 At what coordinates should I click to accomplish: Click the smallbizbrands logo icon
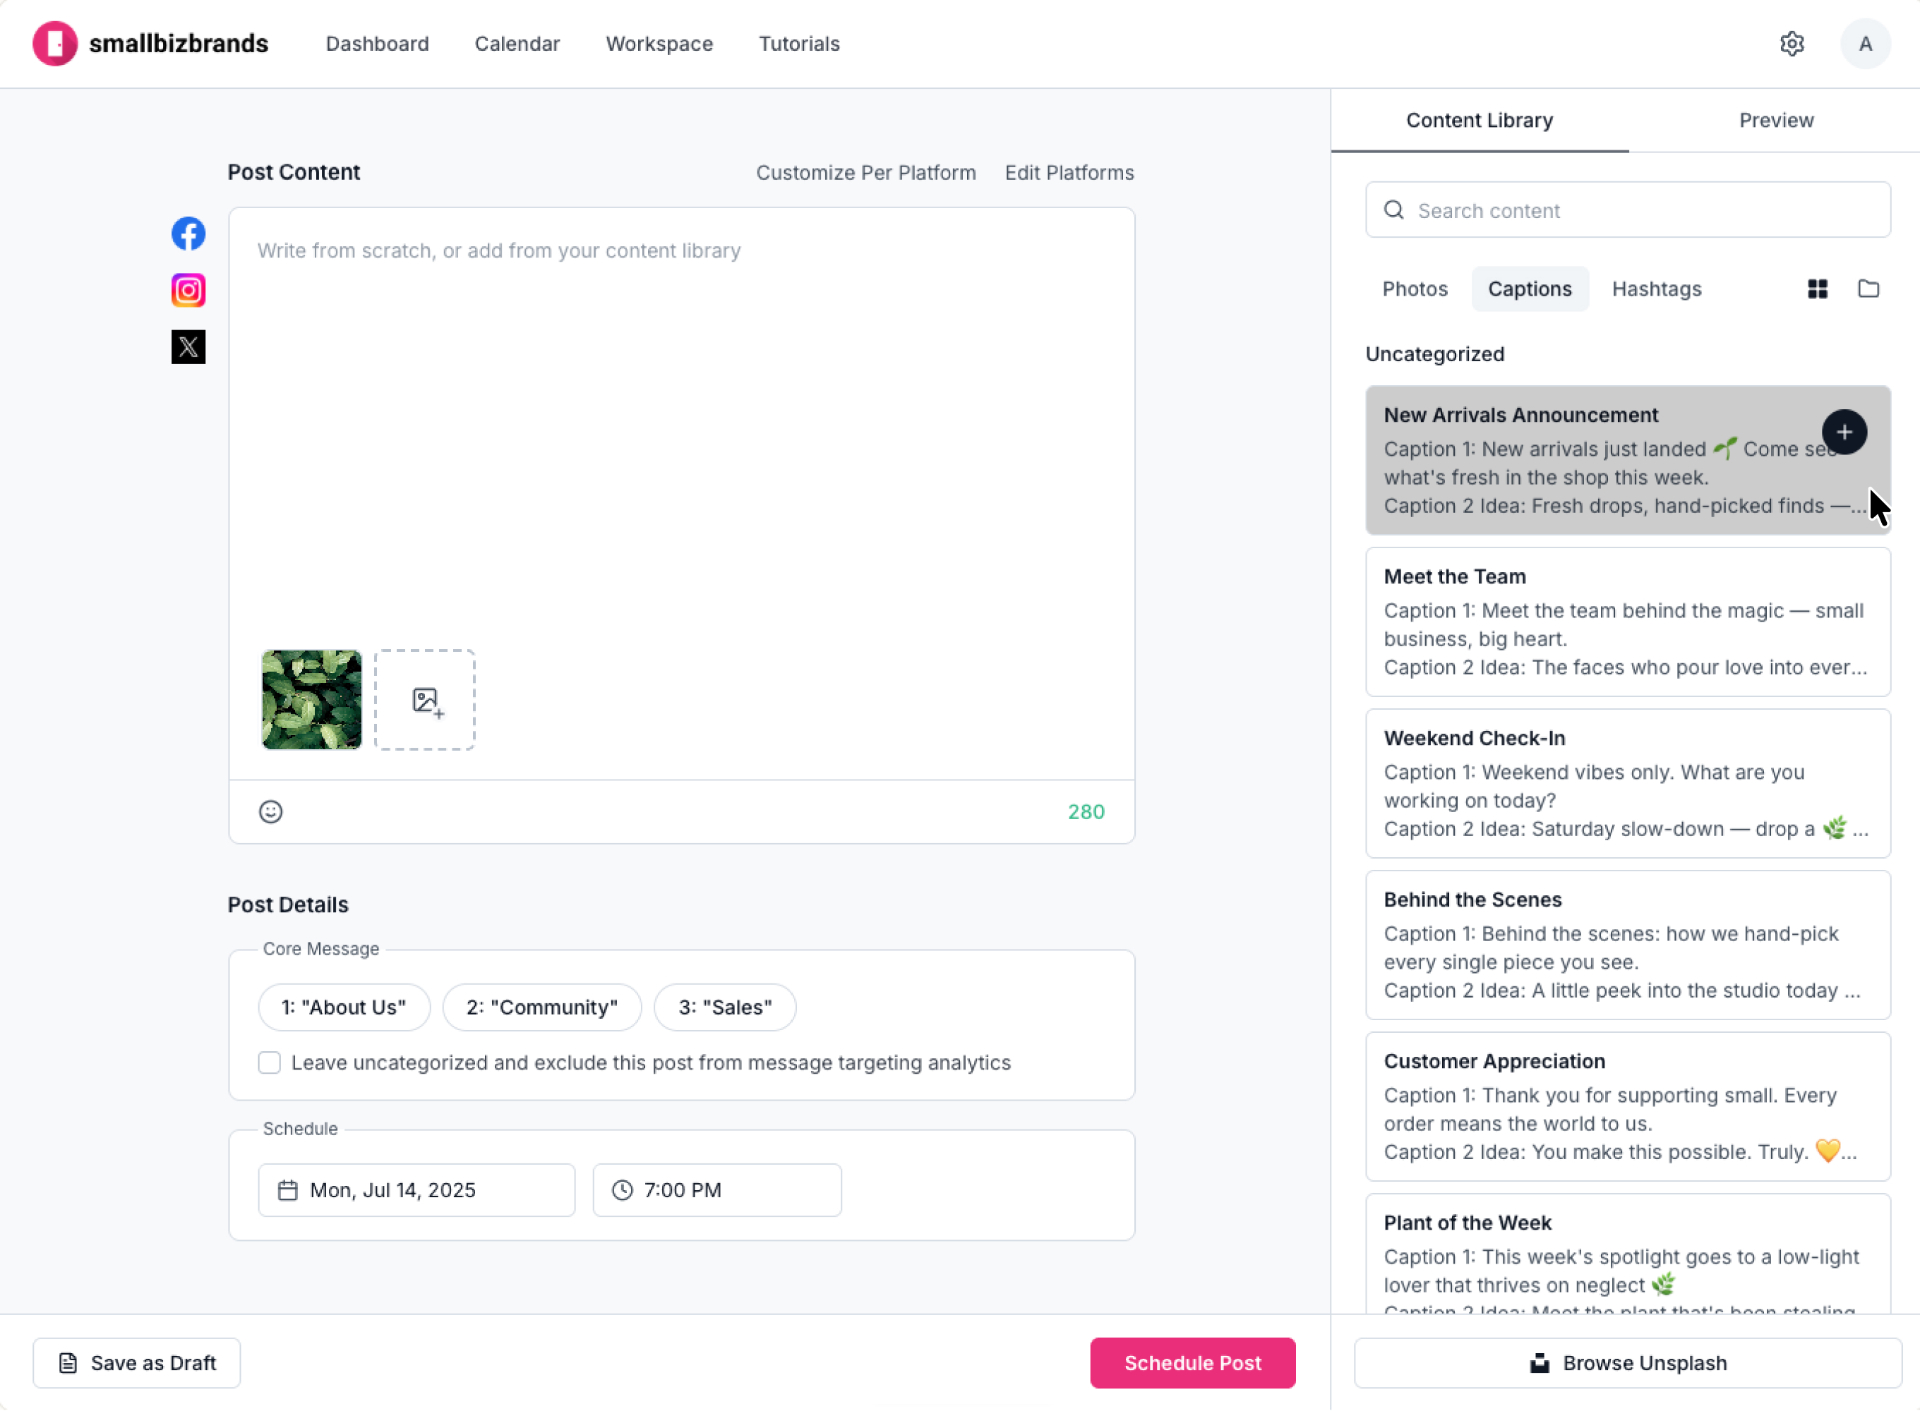pyautogui.click(x=54, y=44)
